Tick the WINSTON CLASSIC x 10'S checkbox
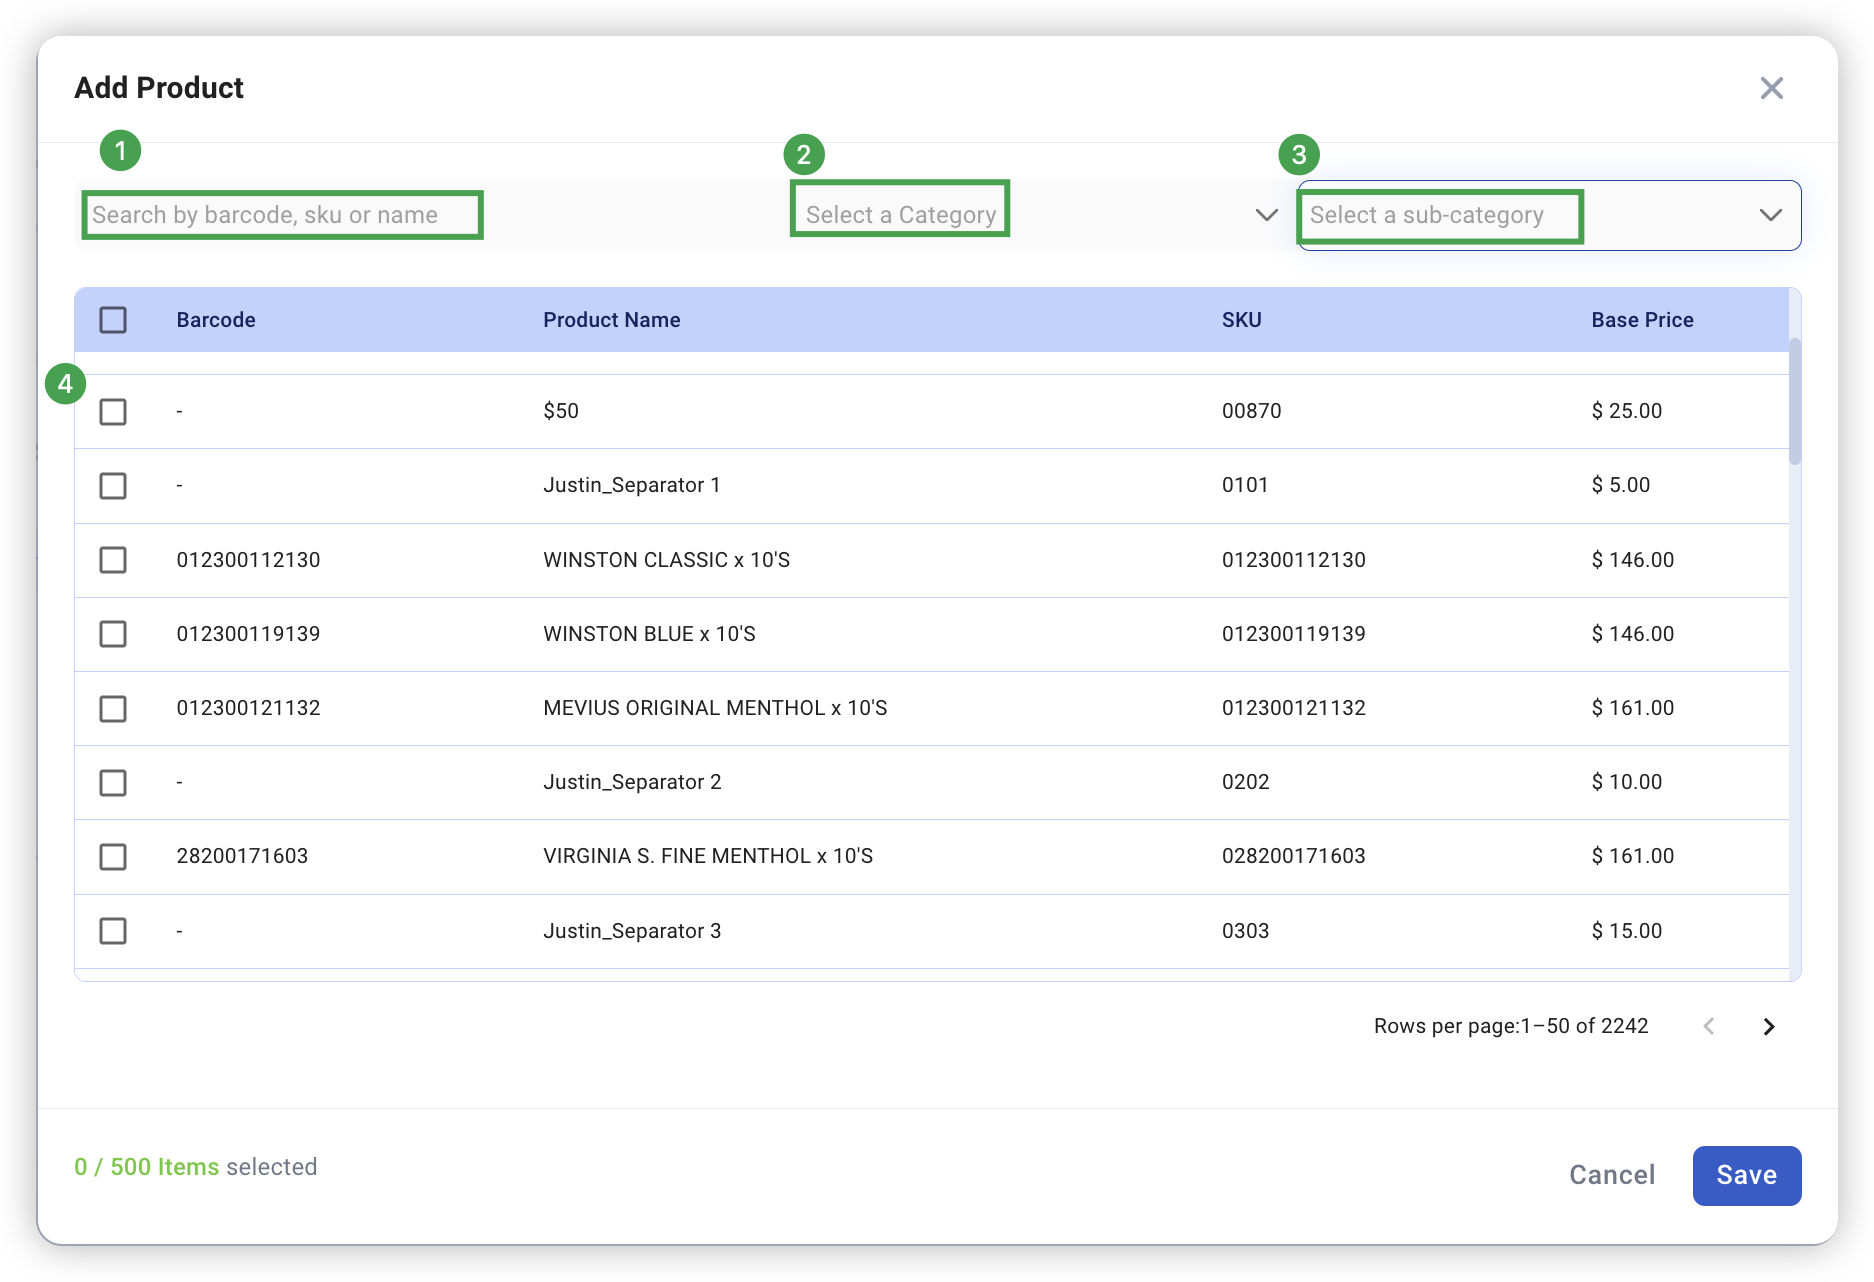The image size is (1874, 1282). (x=113, y=560)
